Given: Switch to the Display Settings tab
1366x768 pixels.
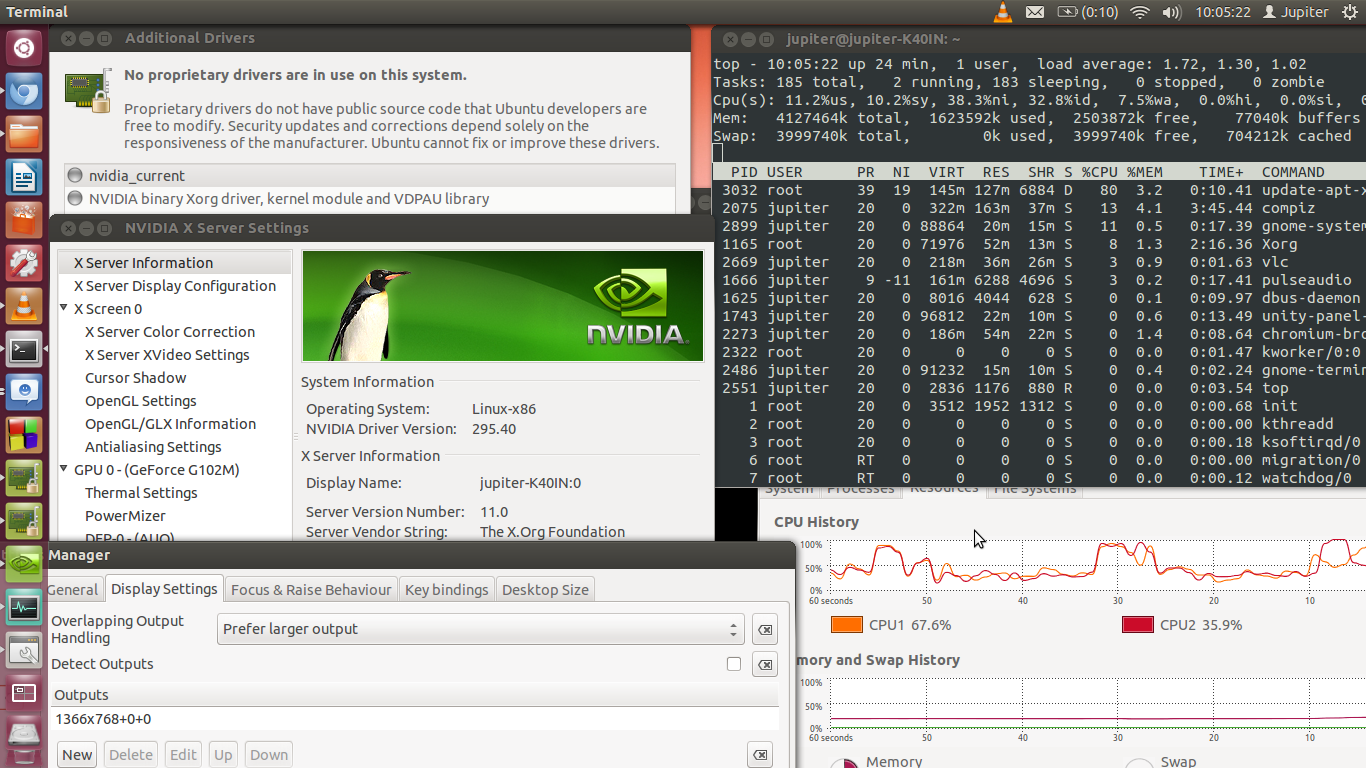Looking at the screenshot, I should pos(164,589).
